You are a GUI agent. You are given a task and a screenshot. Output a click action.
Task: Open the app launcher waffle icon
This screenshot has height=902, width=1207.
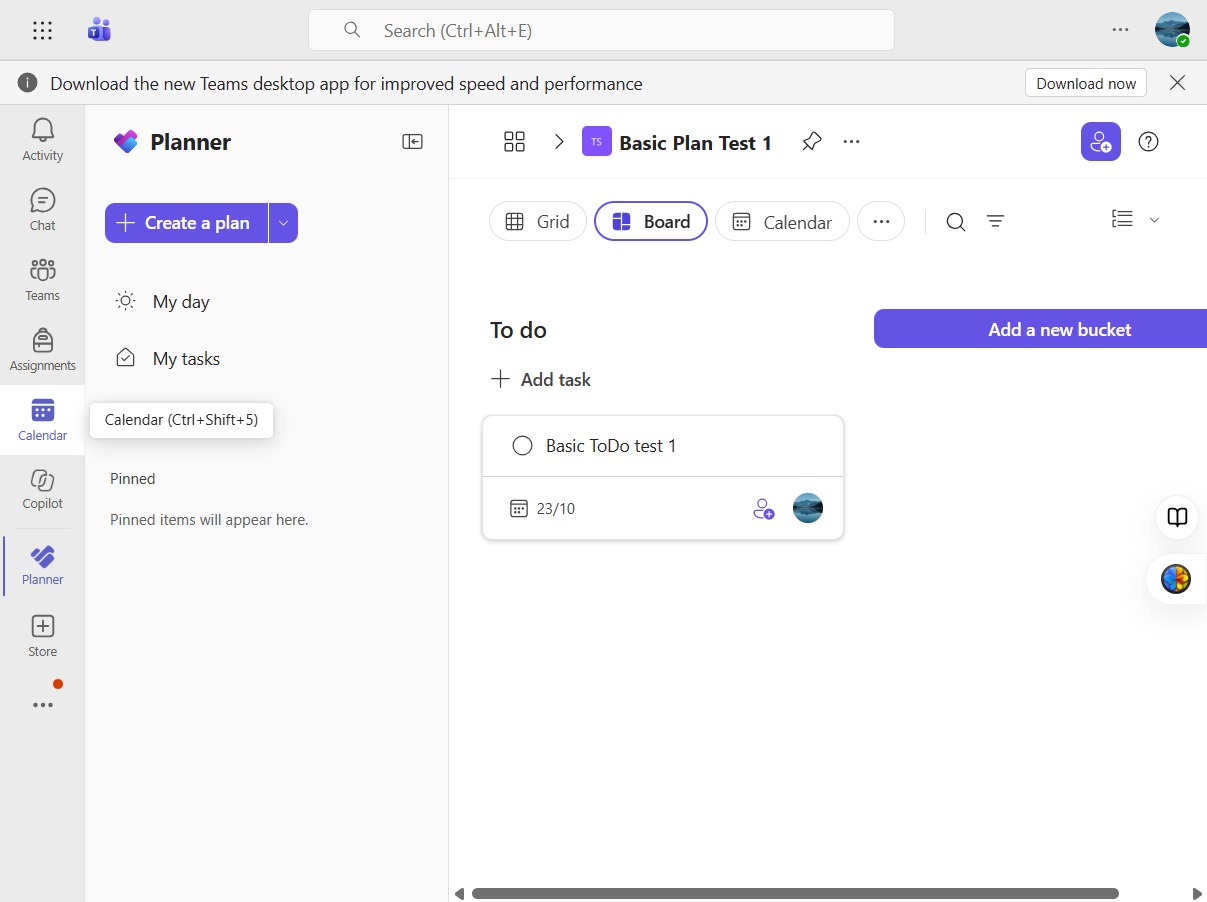pyautogui.click(x=42, y=30)
